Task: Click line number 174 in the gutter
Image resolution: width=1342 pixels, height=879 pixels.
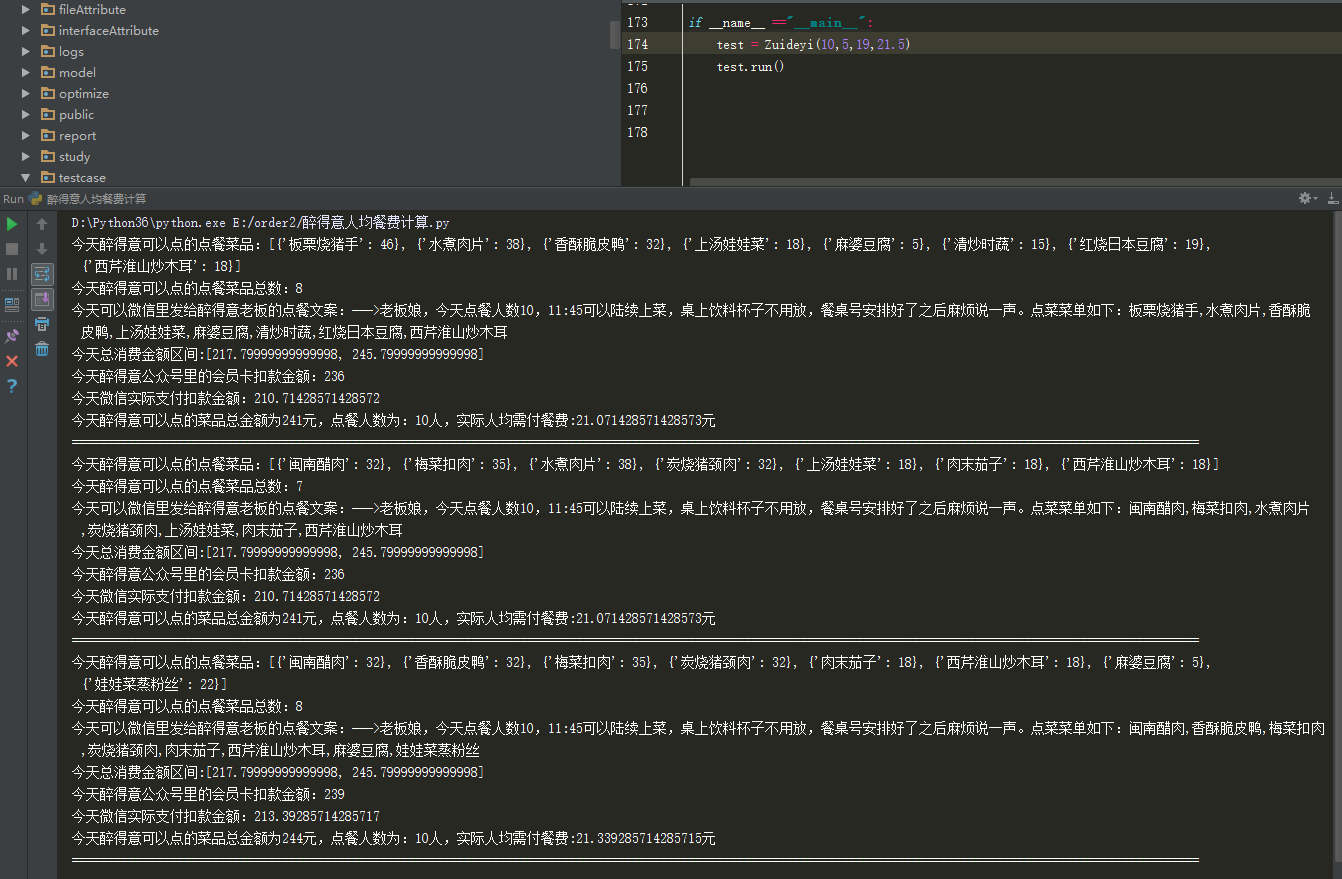Action: click(637, 44)
